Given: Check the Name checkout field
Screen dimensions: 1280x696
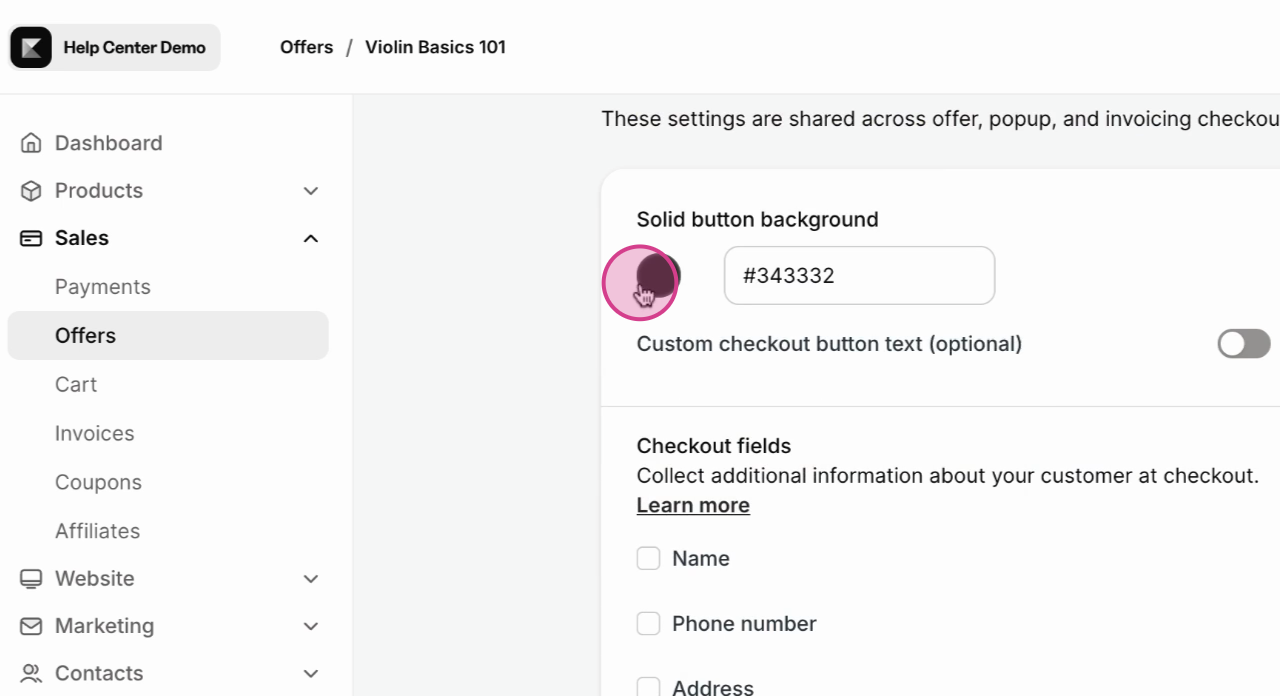Looking at the screenshot, I should click(649, 559).
